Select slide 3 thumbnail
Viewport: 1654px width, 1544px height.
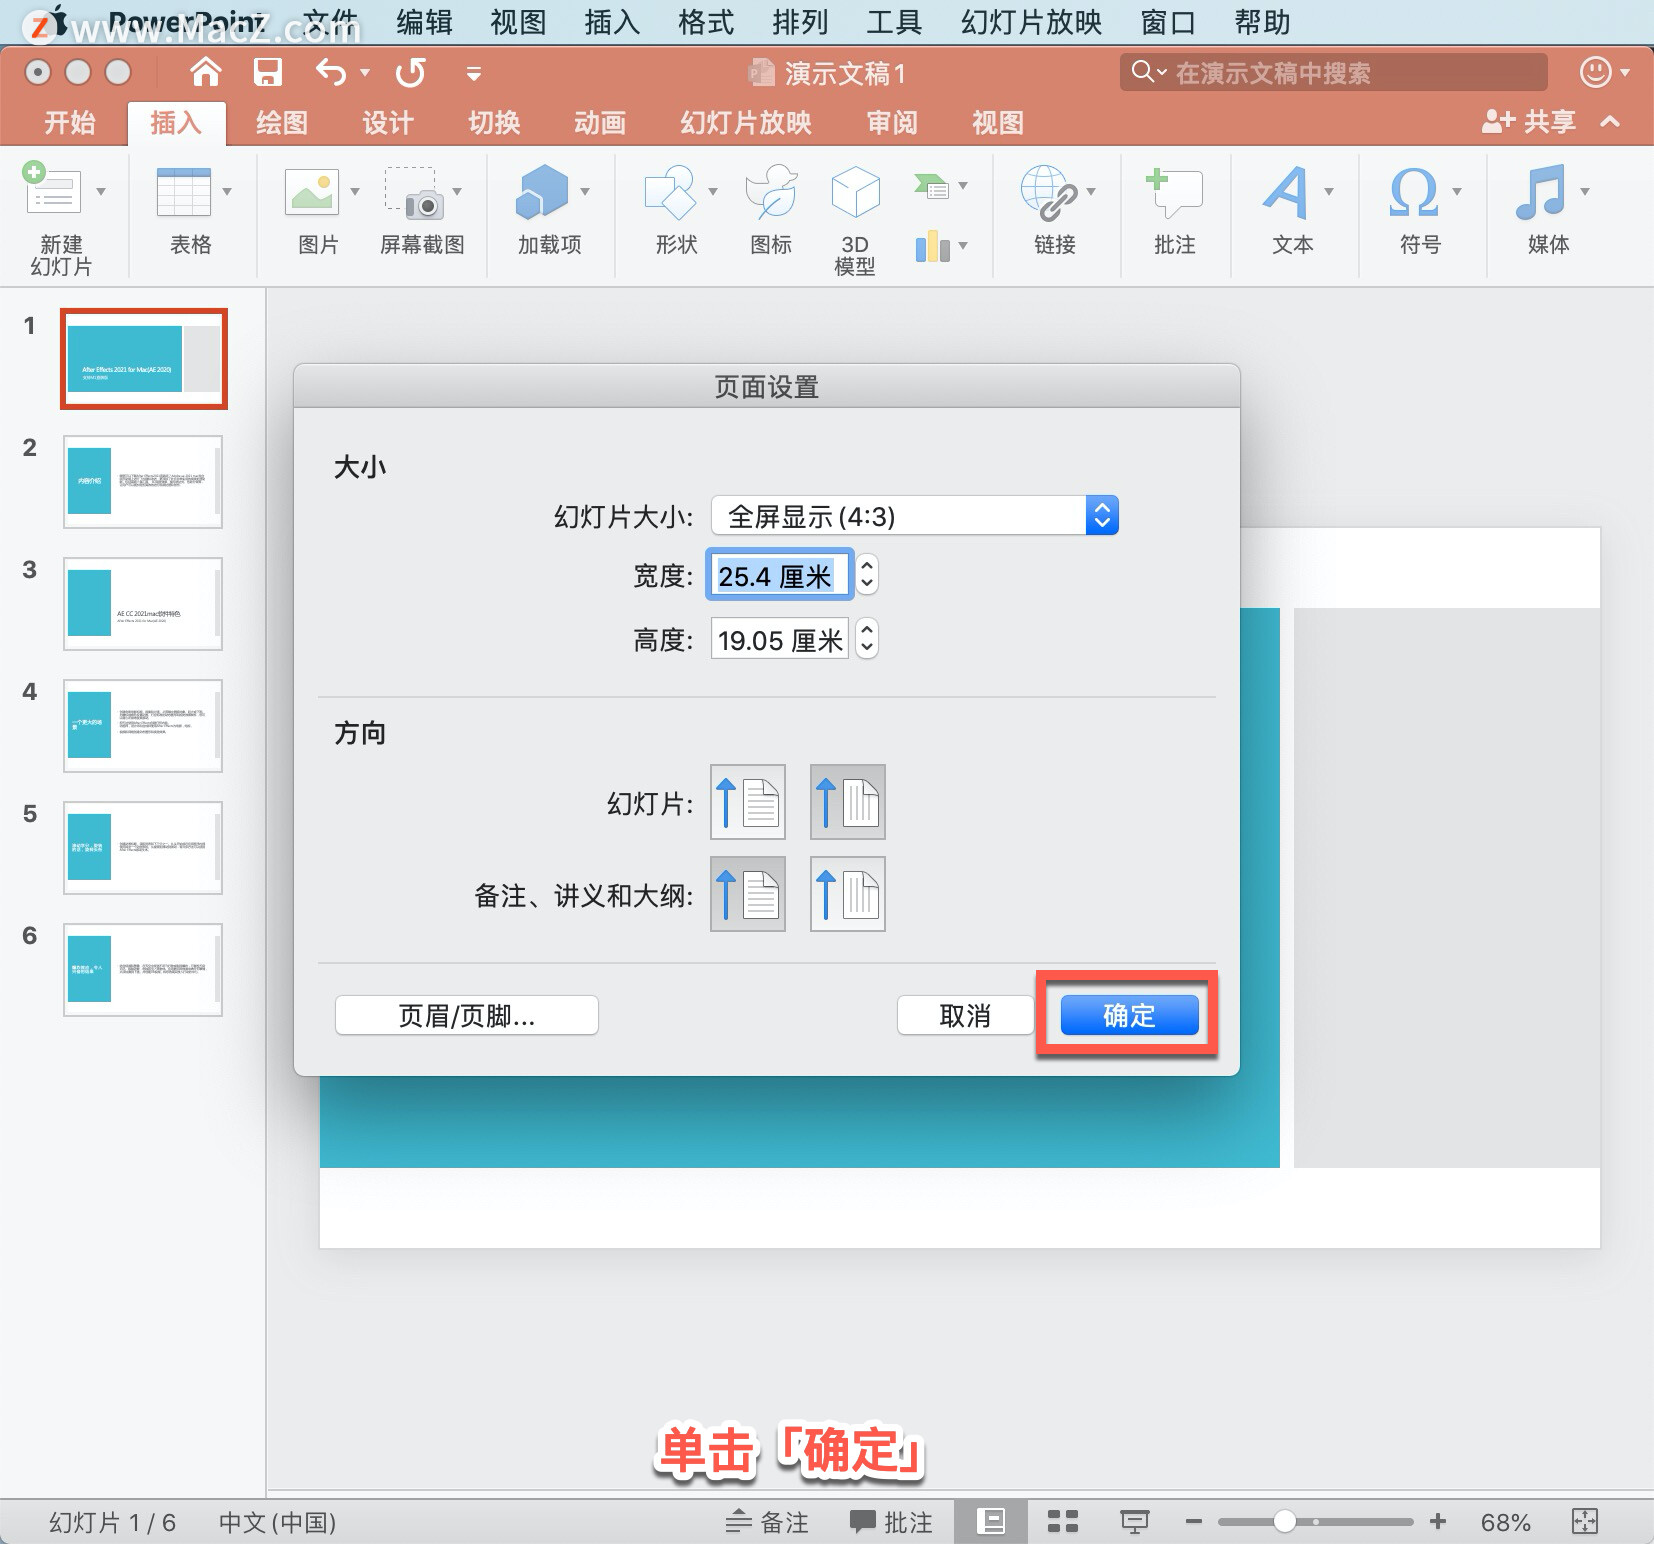click(x=143, y=604)
